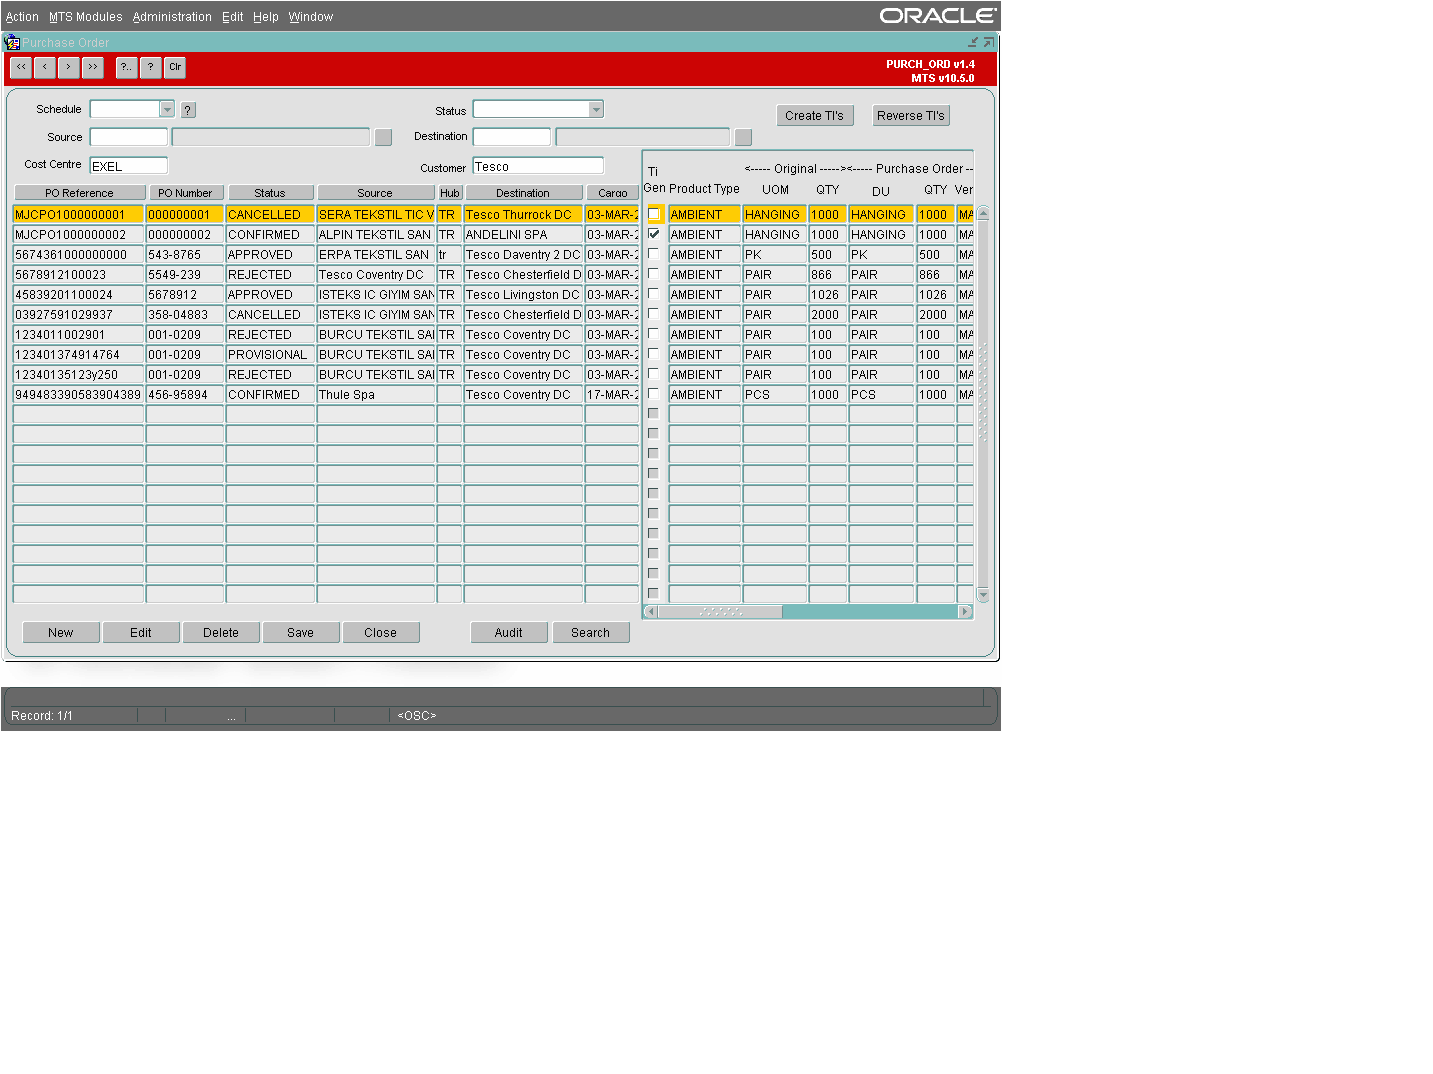Open the Action menu
This screenshot has width=1433, height=1074.
pyautogui.click(x=22, y=17)
